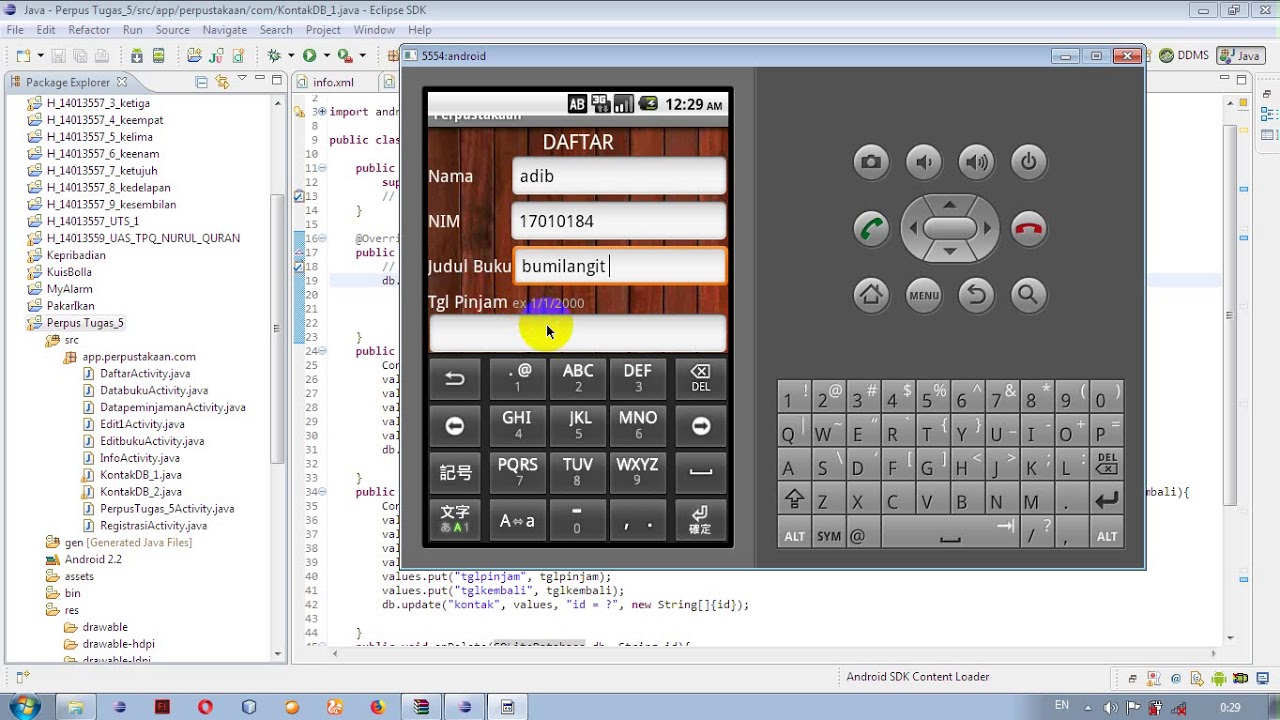The width and height of the screenshot is (1280, 720).
Task: Select the Android 2.2 library node
Action: tap(93, 559)
